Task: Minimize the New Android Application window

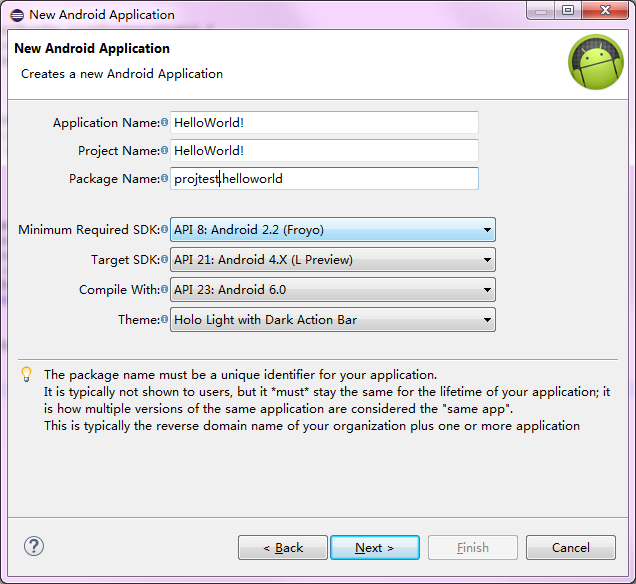Action: (x=540, y=11)
